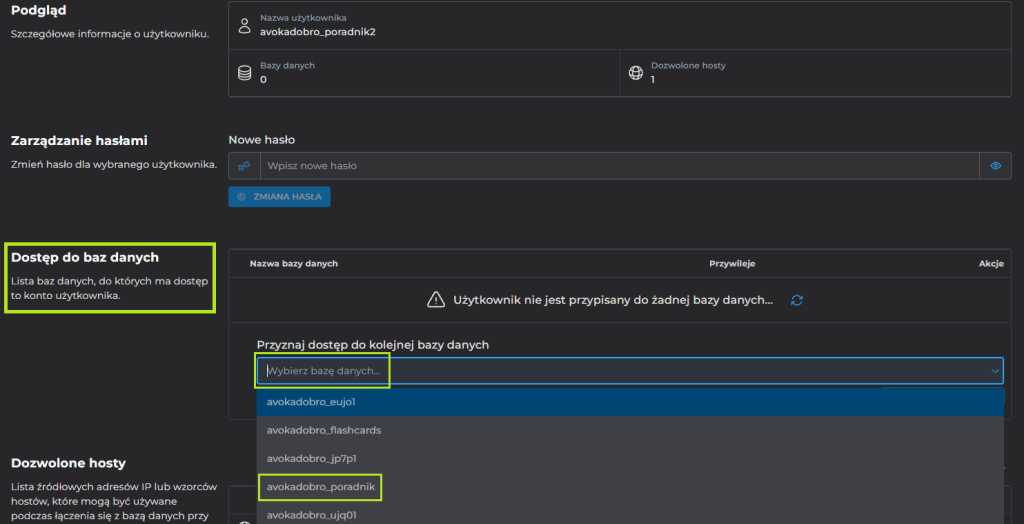The image size is (1024, 524).
Task: Choose avokadobro_poradnik database option
Action: click(630, 487)
